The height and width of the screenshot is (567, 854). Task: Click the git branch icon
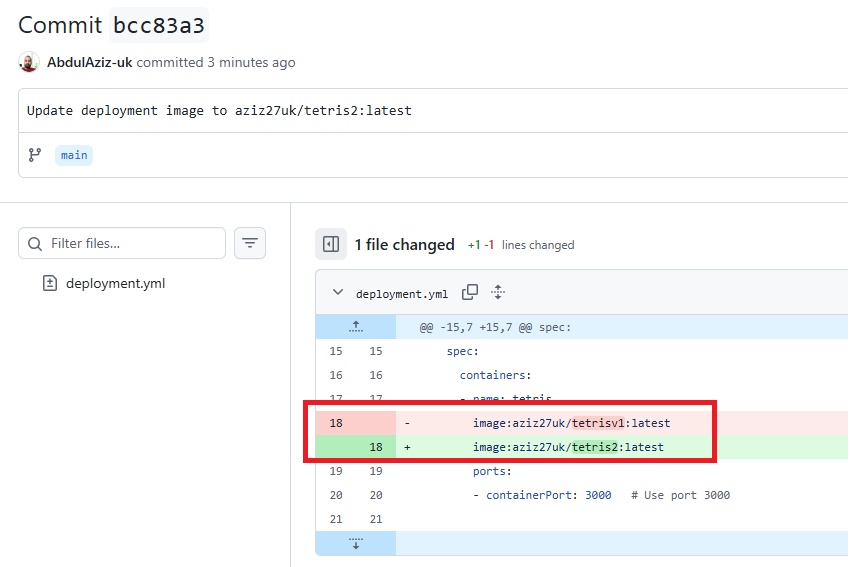[x=35, y=155]
